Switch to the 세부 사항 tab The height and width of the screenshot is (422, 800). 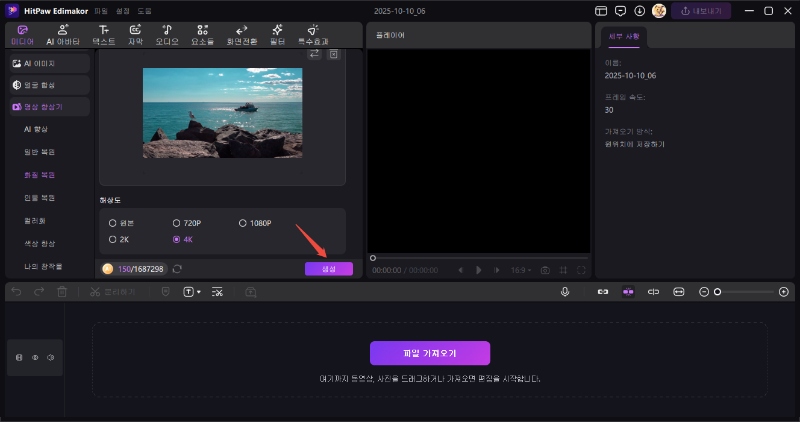click(624, 38)
